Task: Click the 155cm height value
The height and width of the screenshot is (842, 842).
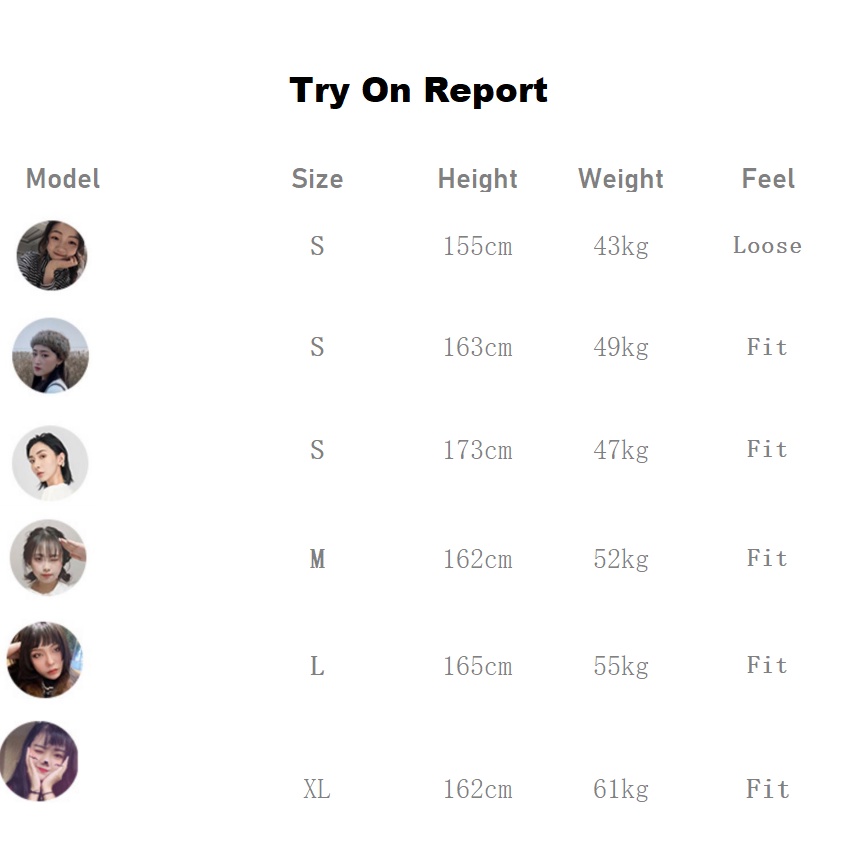Action: click(478, 247)
